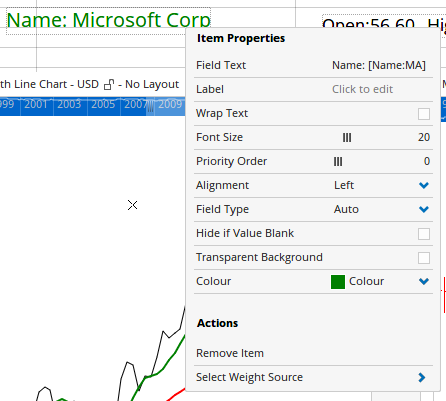Tick the Hide if Value Blank checkbox
The height and width of the screenshot is (401, 446).
tap(424, 234)
